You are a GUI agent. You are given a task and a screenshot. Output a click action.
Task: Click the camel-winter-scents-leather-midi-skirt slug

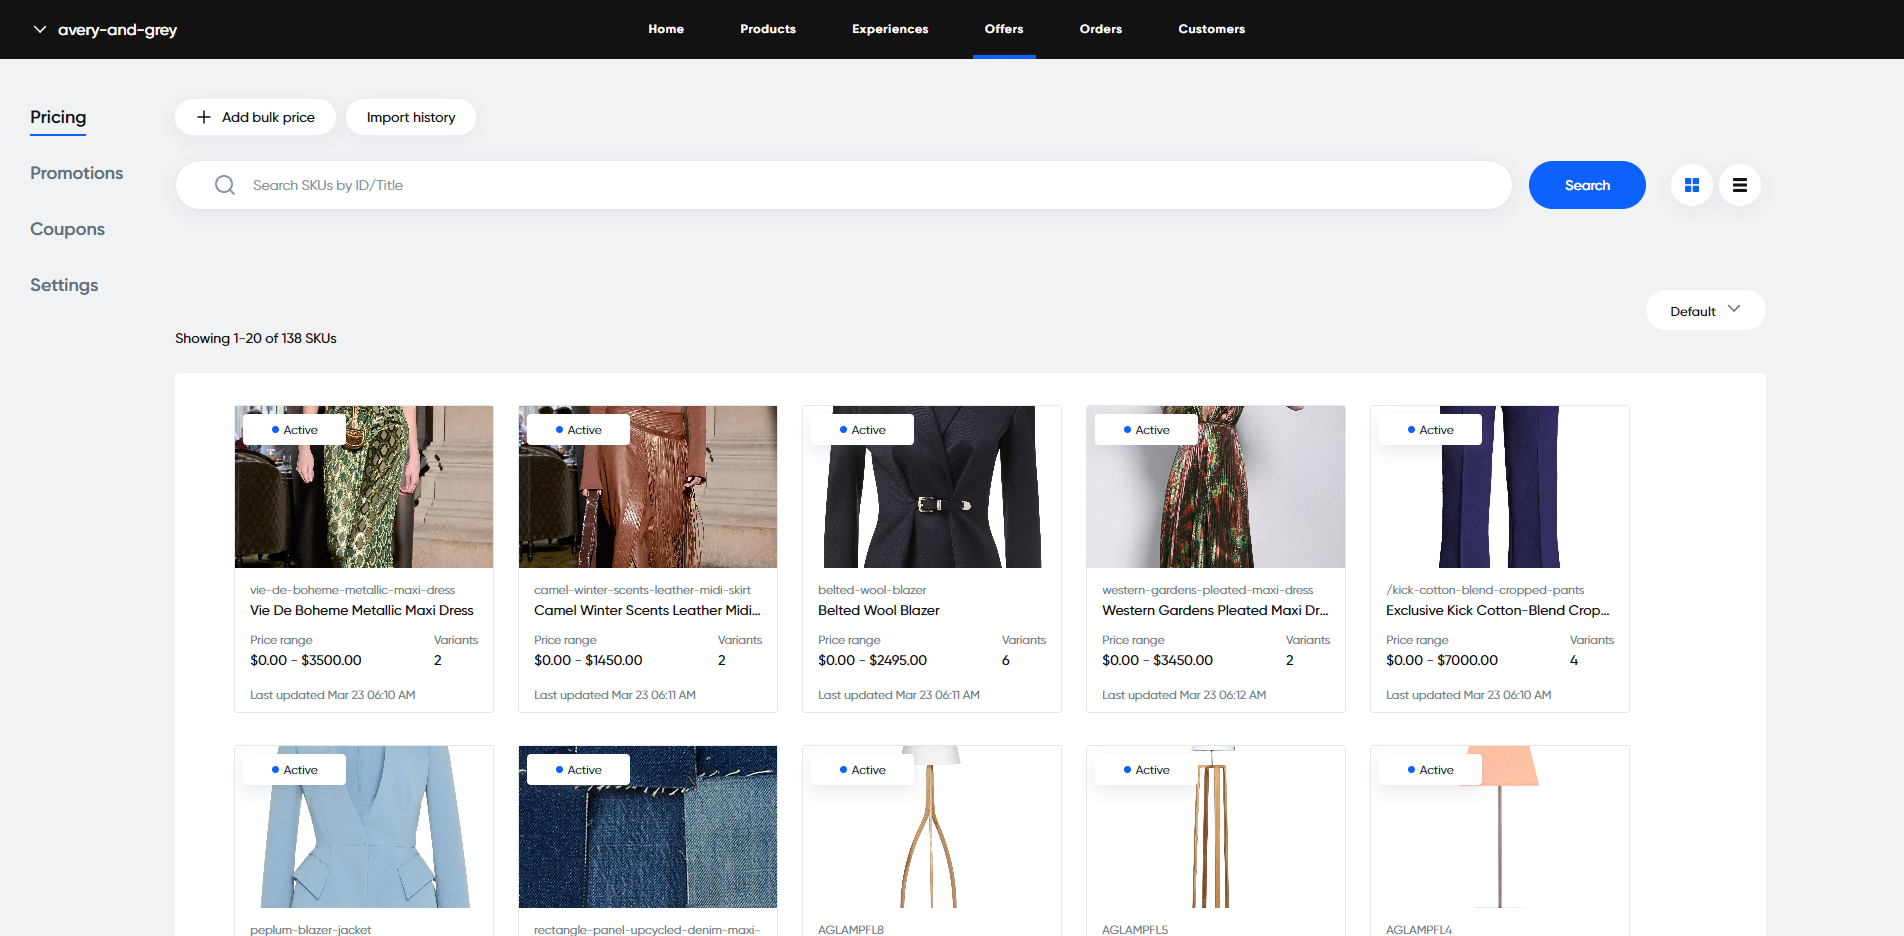pyautogui.click(x=642, y=590)
